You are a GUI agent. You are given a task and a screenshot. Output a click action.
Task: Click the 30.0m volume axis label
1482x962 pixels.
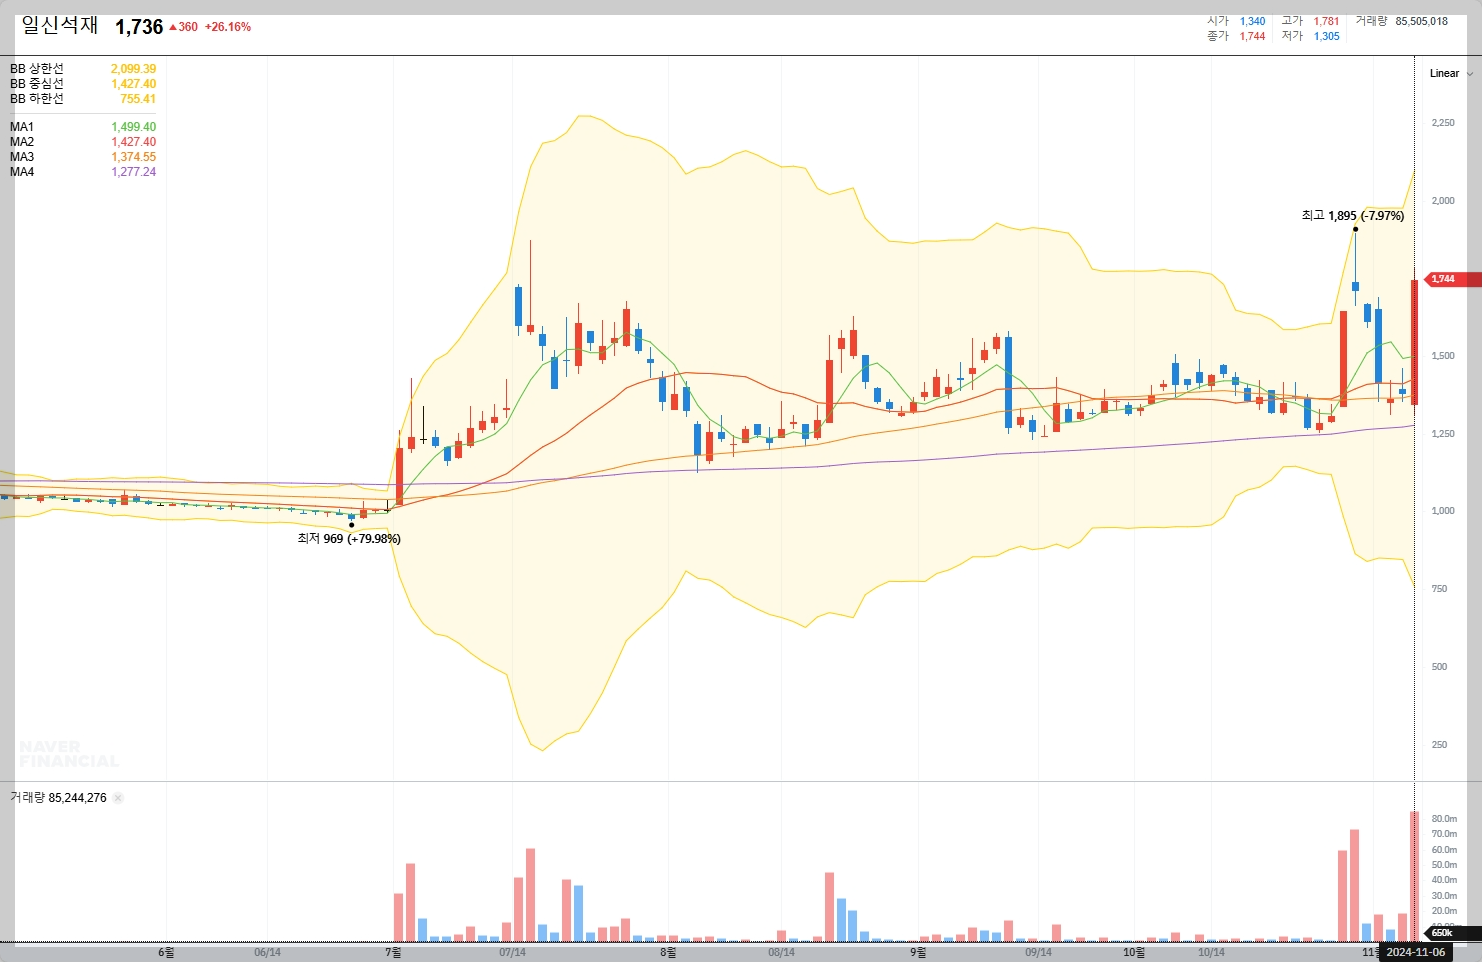click(x=1444, y=895)
